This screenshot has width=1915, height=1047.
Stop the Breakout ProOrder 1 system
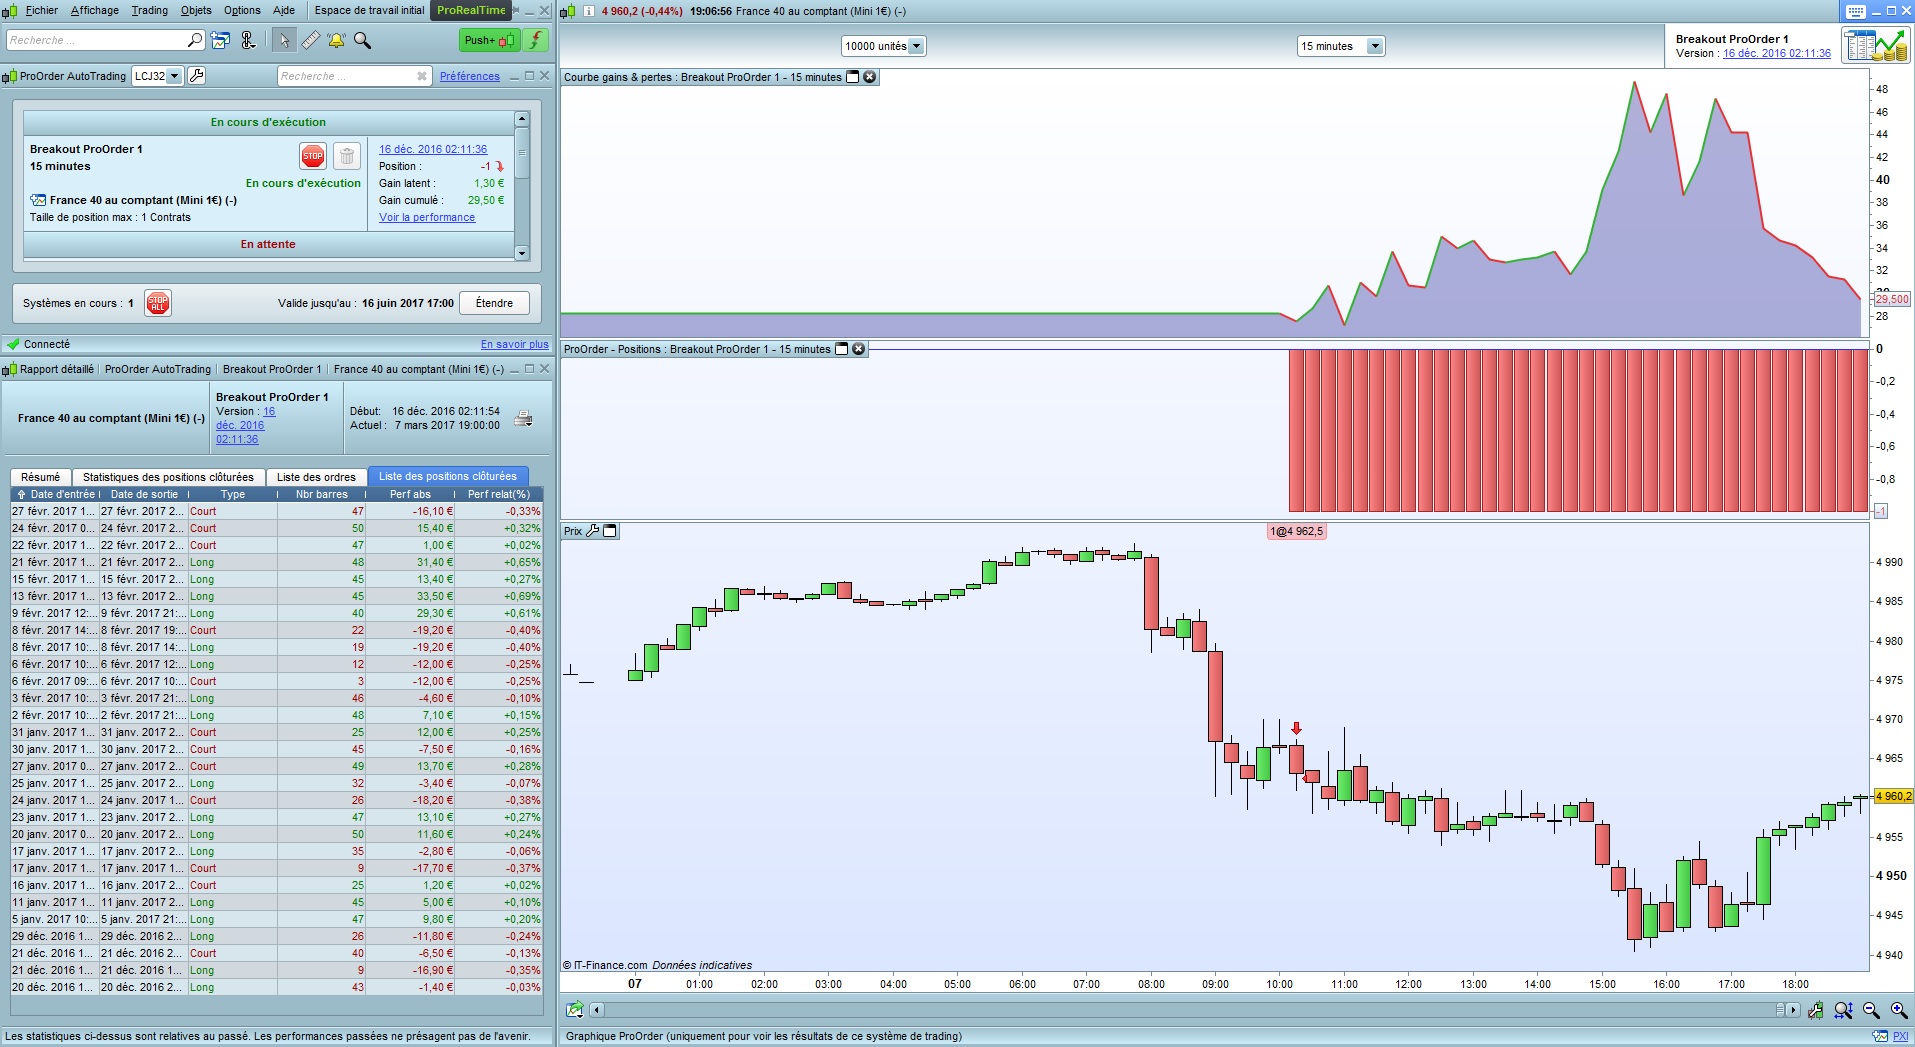pos(313,156)
